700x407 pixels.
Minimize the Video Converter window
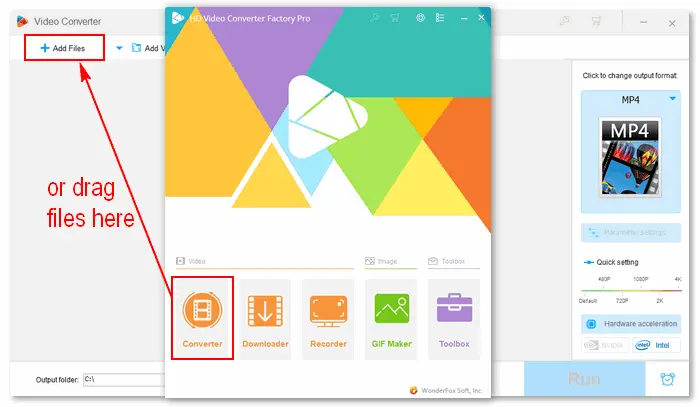(643, 22)
